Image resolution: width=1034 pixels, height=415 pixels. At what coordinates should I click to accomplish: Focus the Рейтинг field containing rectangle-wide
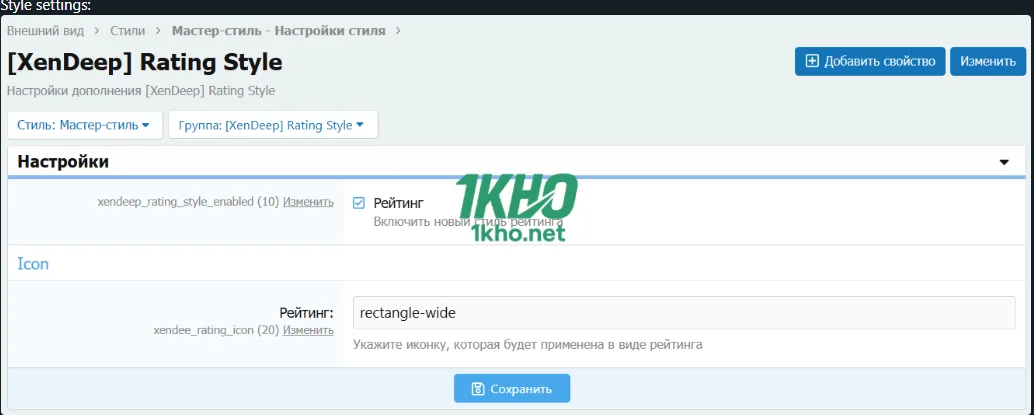(x=683, y=313)
